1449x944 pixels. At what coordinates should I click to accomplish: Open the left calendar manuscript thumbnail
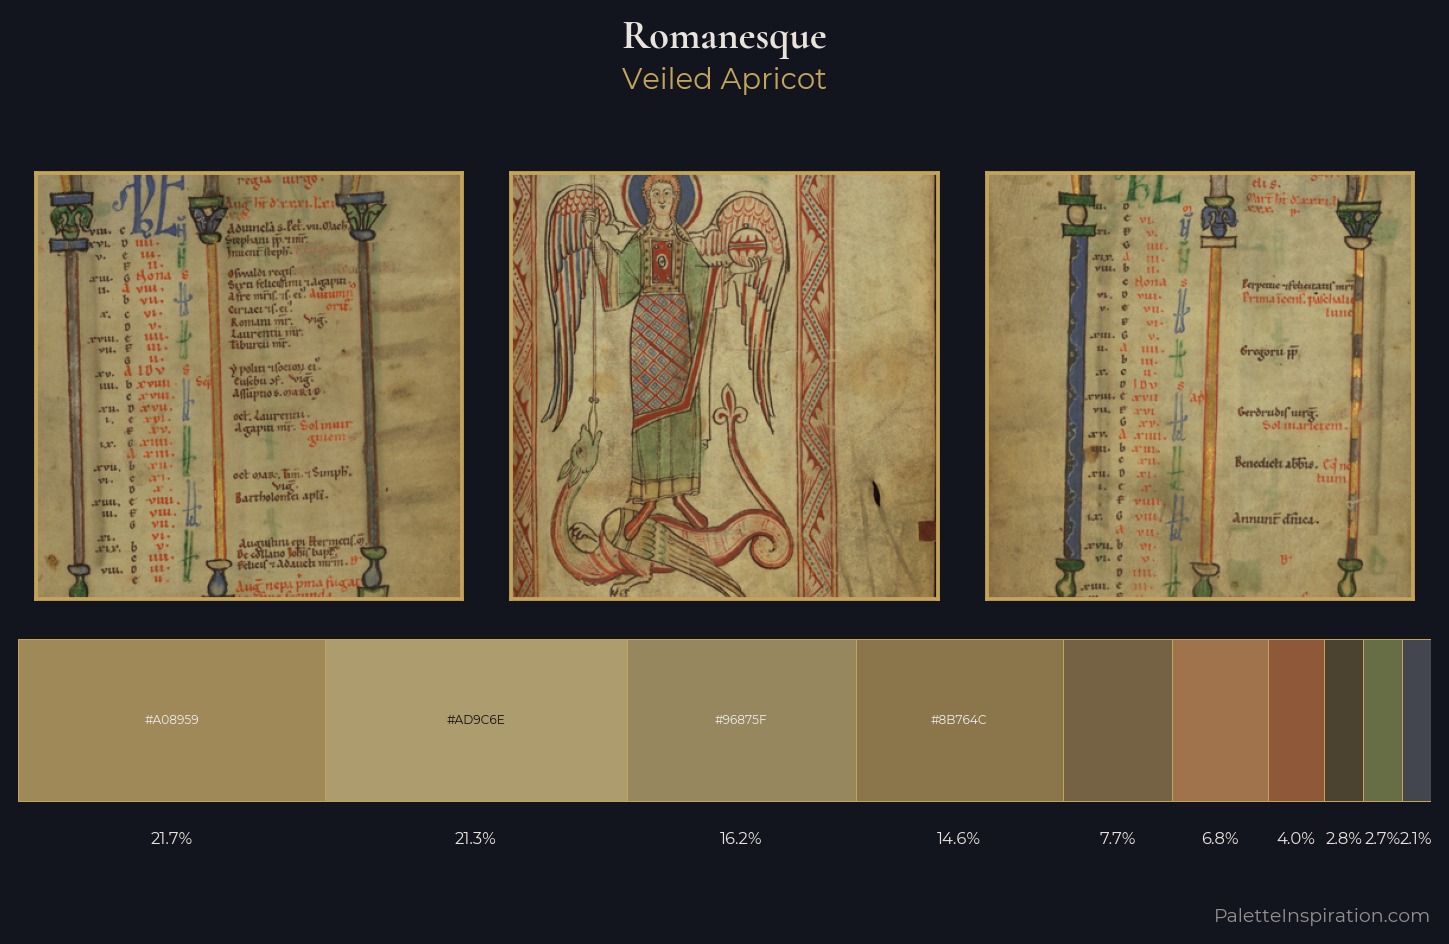[x=249, y=386]
